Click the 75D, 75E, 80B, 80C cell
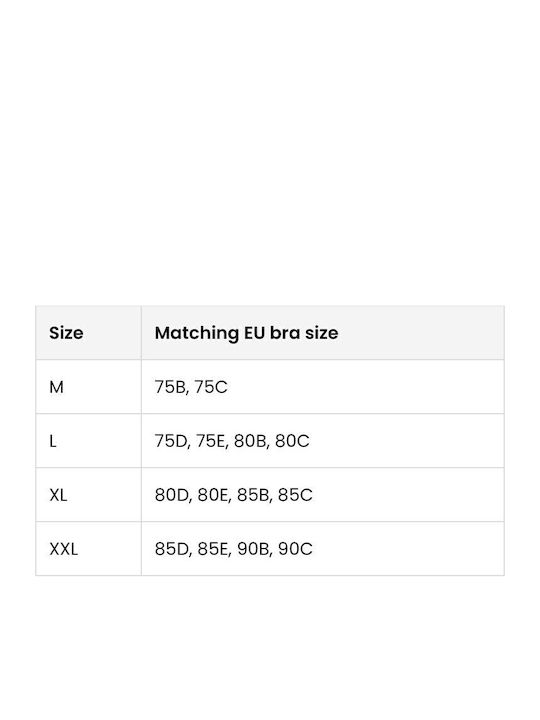 click(323, 441)
